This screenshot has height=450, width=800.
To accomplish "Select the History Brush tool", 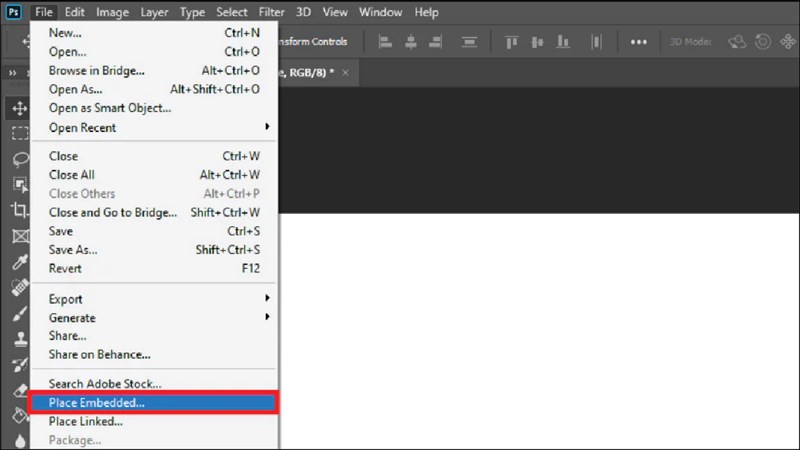I will point(20,365).
